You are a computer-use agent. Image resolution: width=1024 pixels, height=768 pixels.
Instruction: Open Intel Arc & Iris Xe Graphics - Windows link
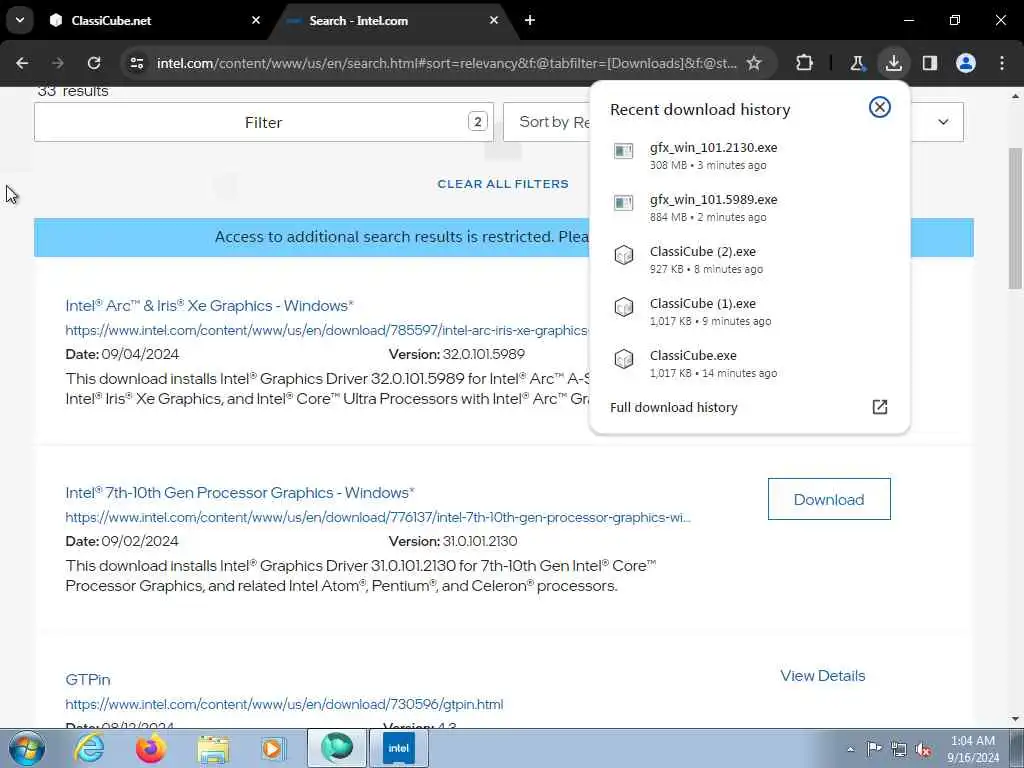[210, 306]
